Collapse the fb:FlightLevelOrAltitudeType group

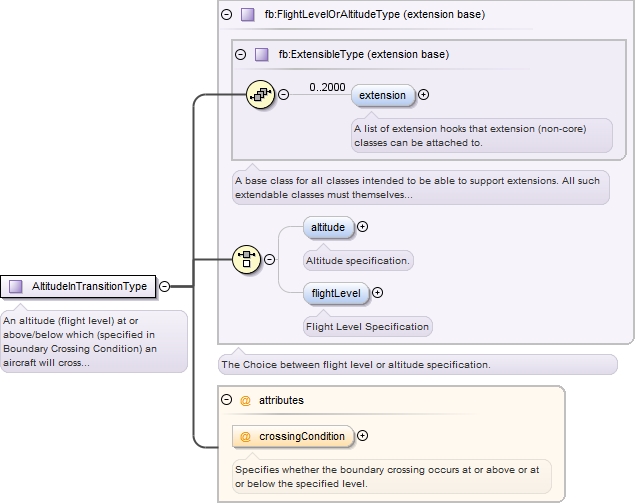(227, 15)
